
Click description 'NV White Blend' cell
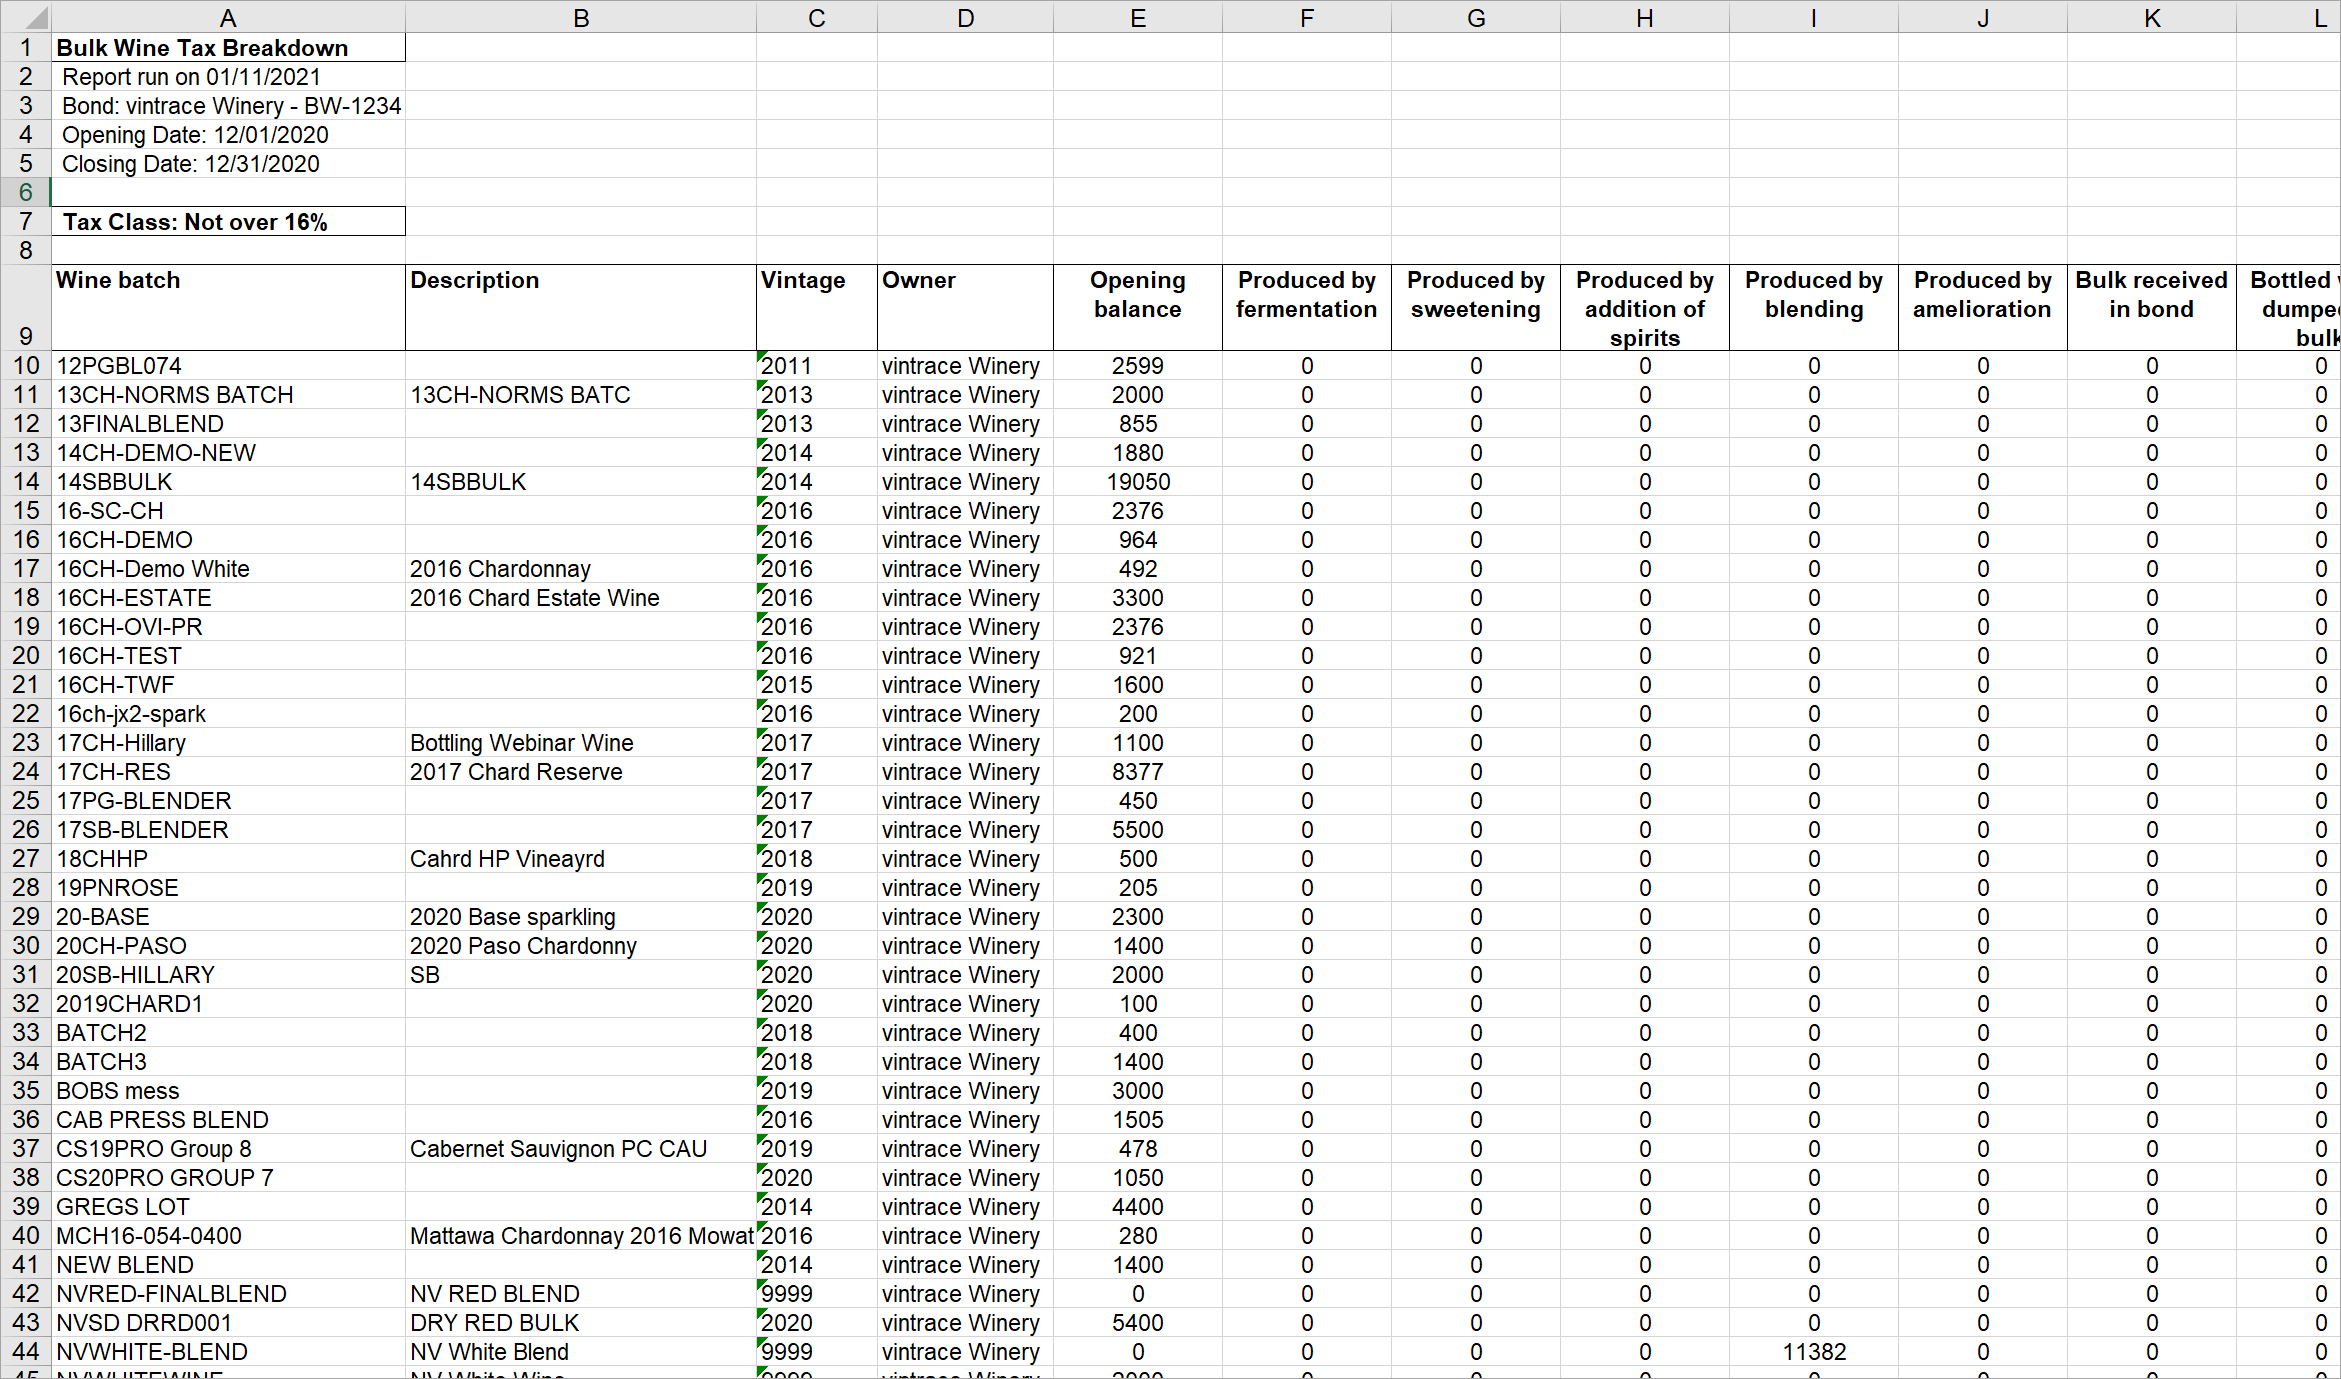581,1352
